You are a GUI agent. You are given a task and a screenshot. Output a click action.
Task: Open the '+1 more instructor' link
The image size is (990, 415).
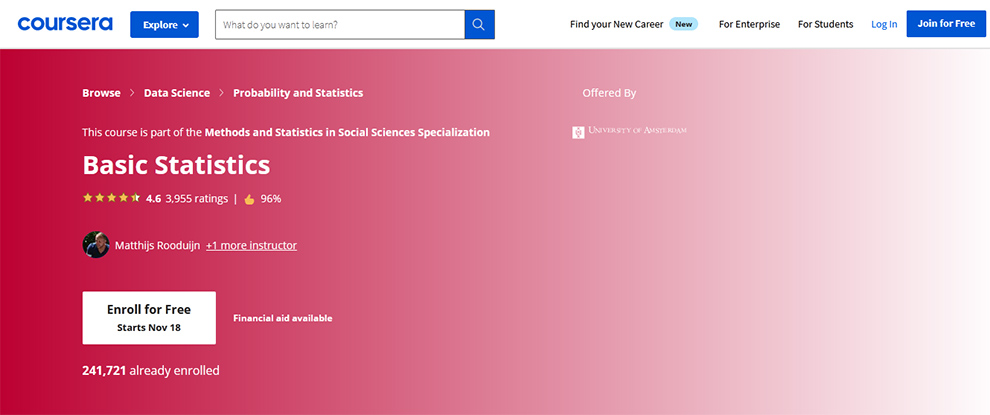251,245
